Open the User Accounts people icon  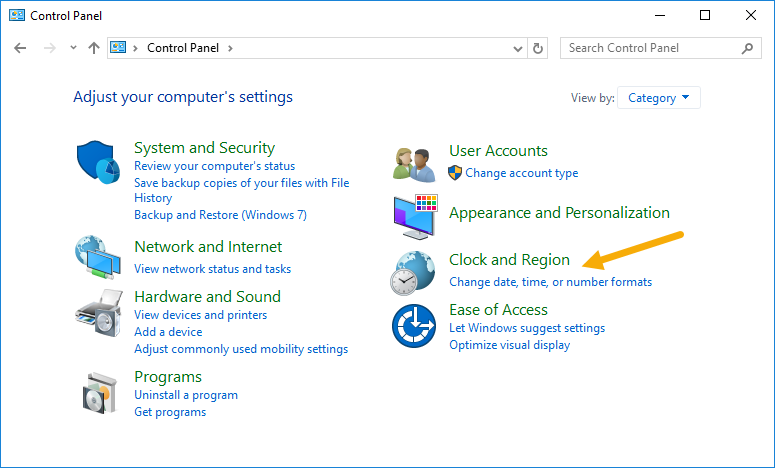coord(414,165)
